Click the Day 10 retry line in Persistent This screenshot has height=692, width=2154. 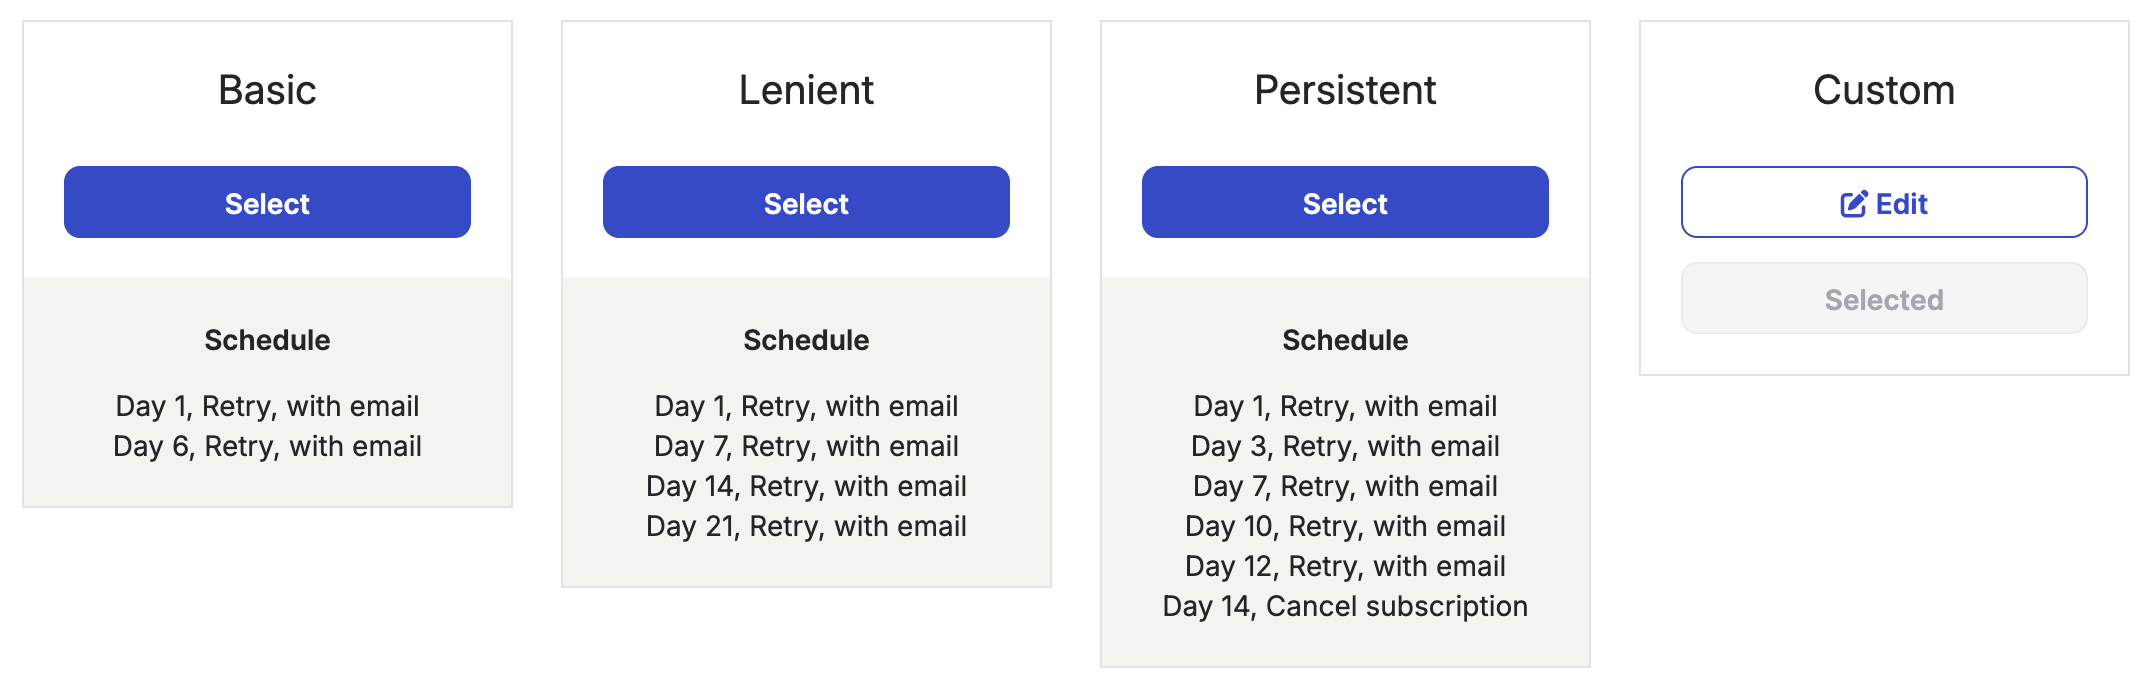point(1345,526)
